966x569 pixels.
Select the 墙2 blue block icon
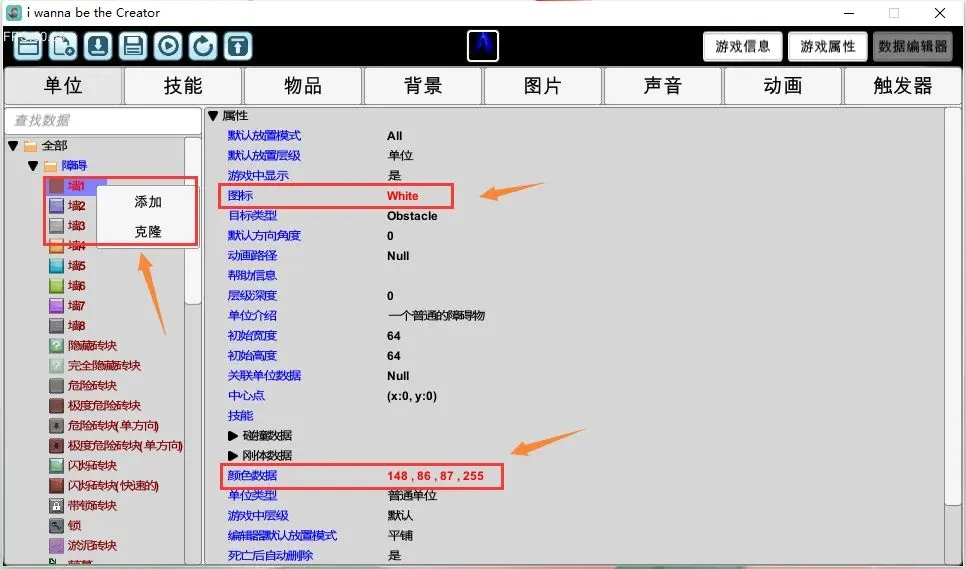click(57, 206)
